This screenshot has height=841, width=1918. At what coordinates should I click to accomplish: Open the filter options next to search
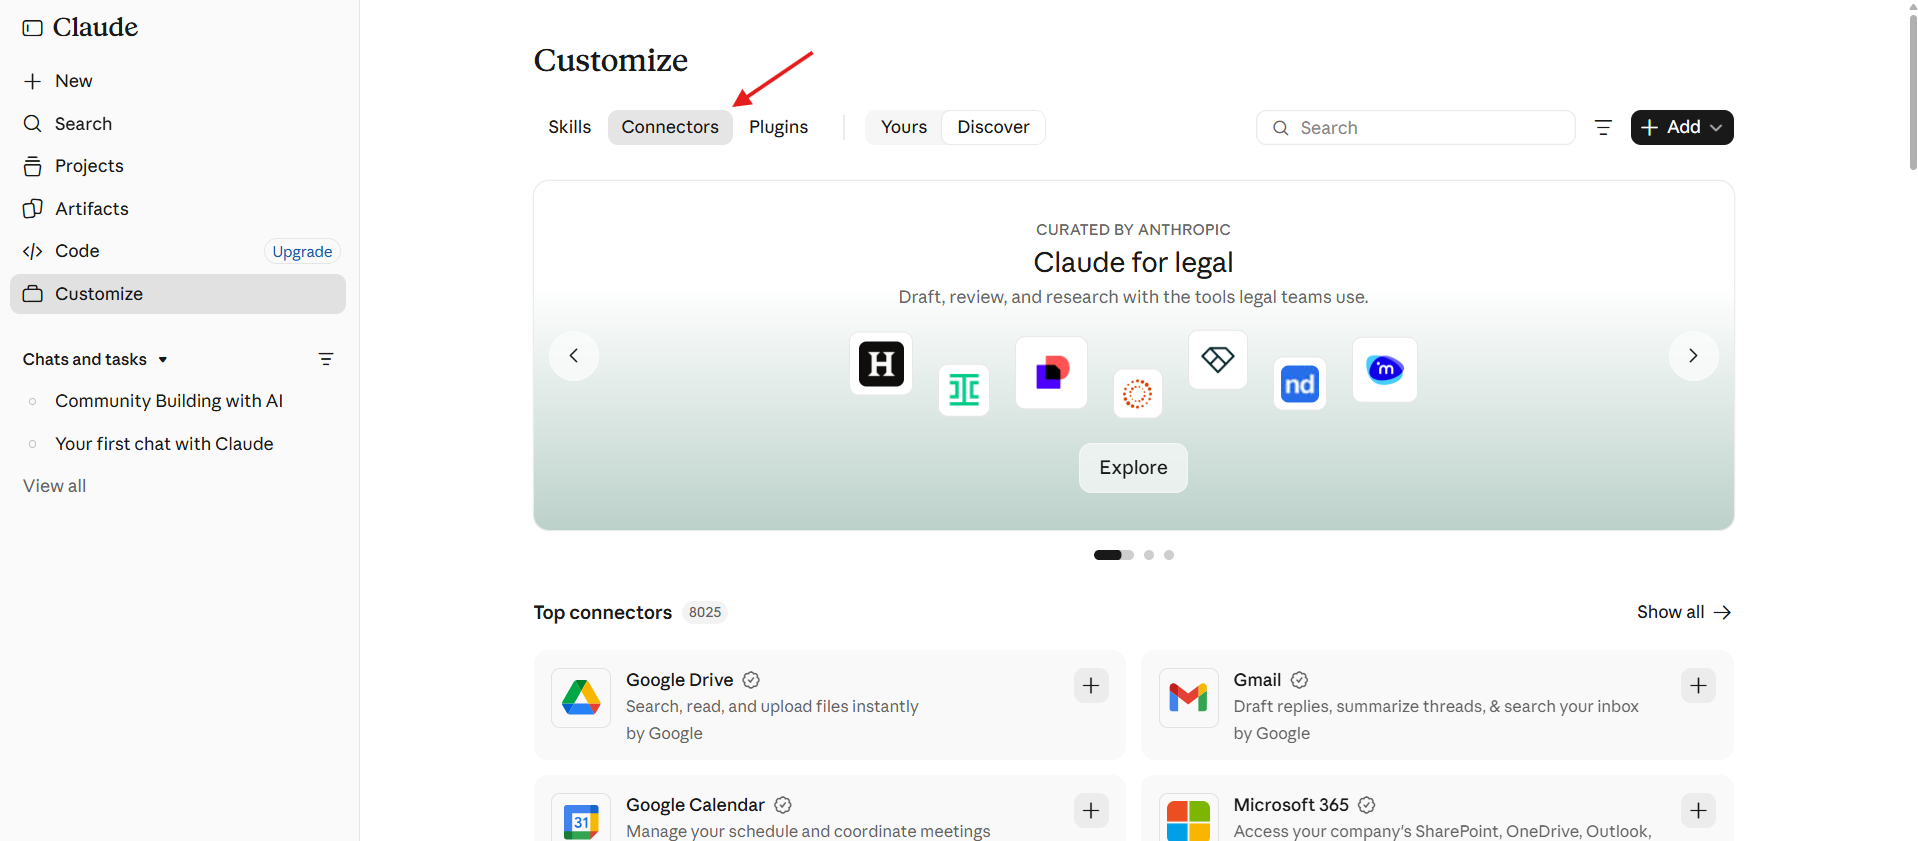[1603, 128]
